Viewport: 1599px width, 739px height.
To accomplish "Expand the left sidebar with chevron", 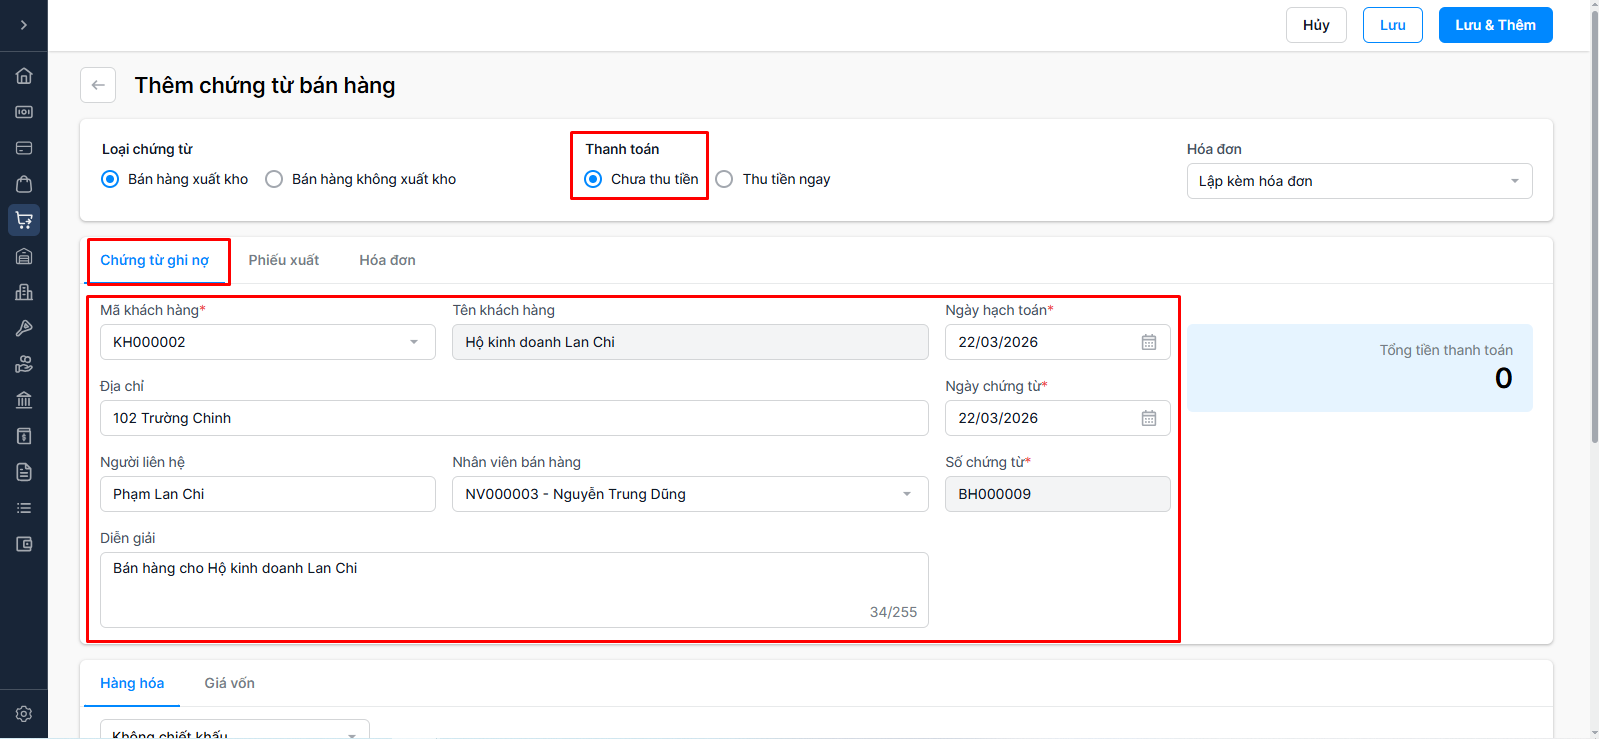I will pos(24,25).
